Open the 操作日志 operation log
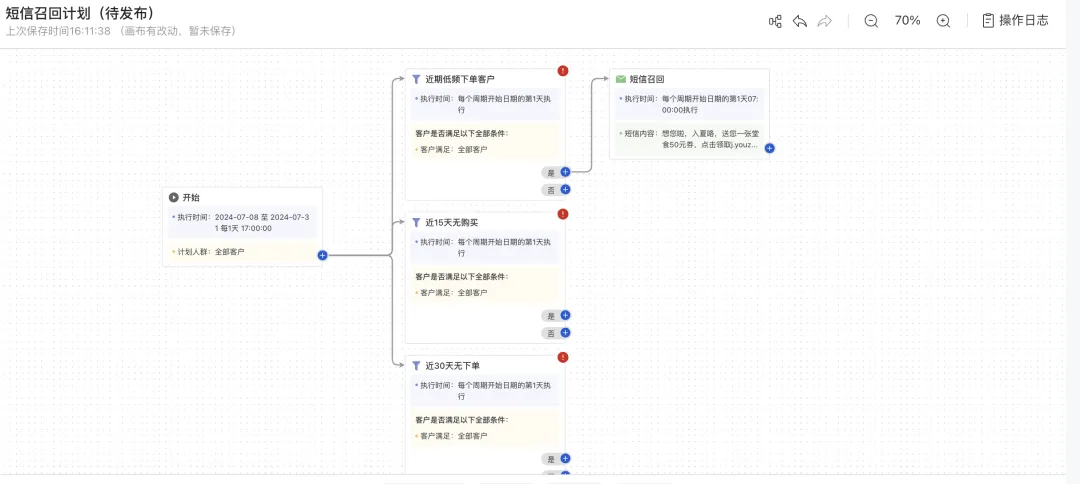Image resolution: width=1080 pixels, height=484 pixels. (1014, 21)
